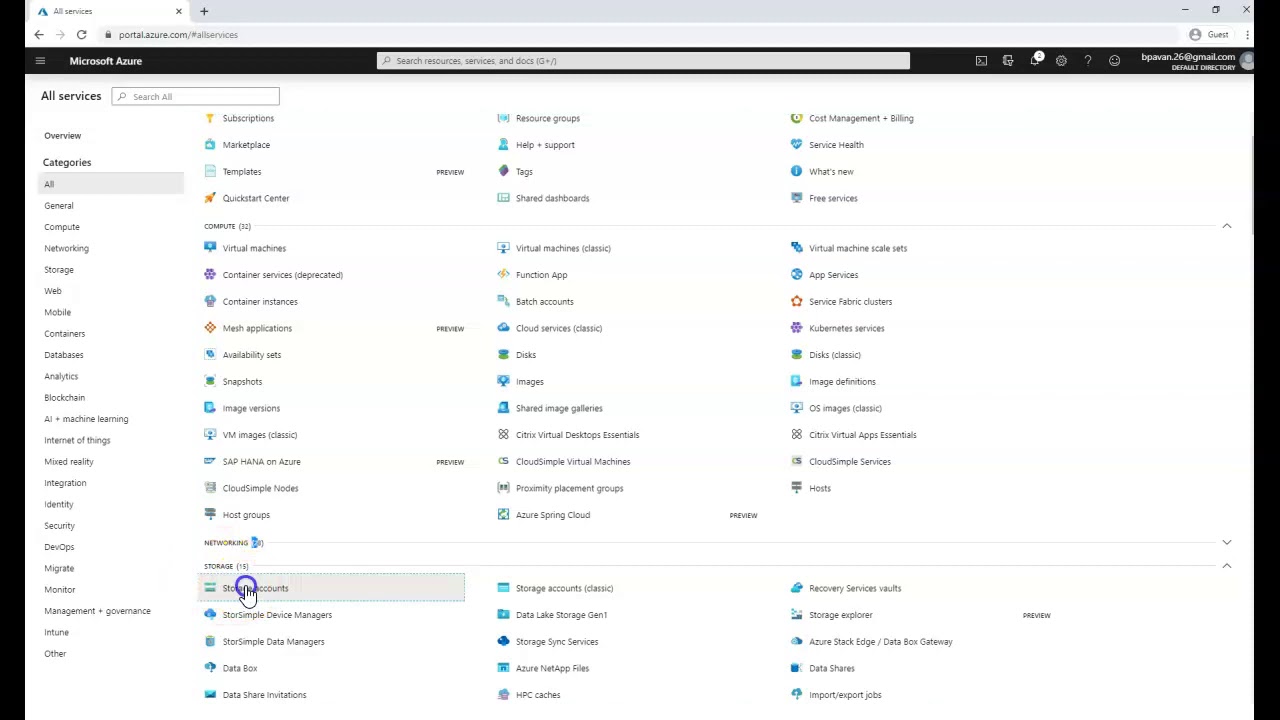Screen dimensions: 1280x720
Task: Open App Services
Action: click(833, 275)
